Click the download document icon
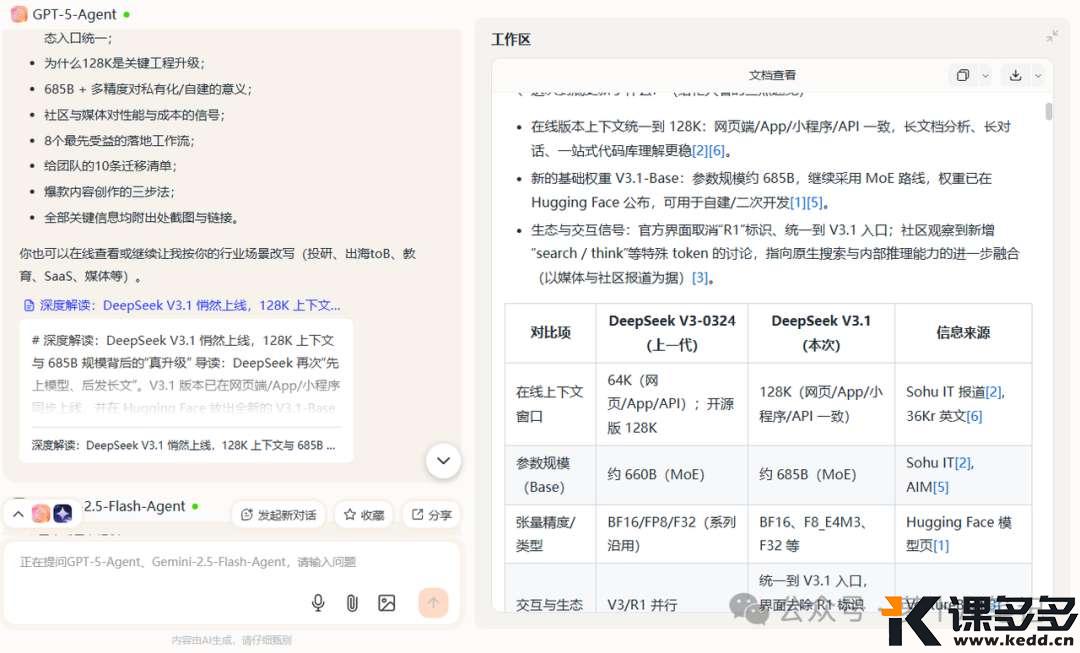Screen dimensions: 1080x653 1015,75
